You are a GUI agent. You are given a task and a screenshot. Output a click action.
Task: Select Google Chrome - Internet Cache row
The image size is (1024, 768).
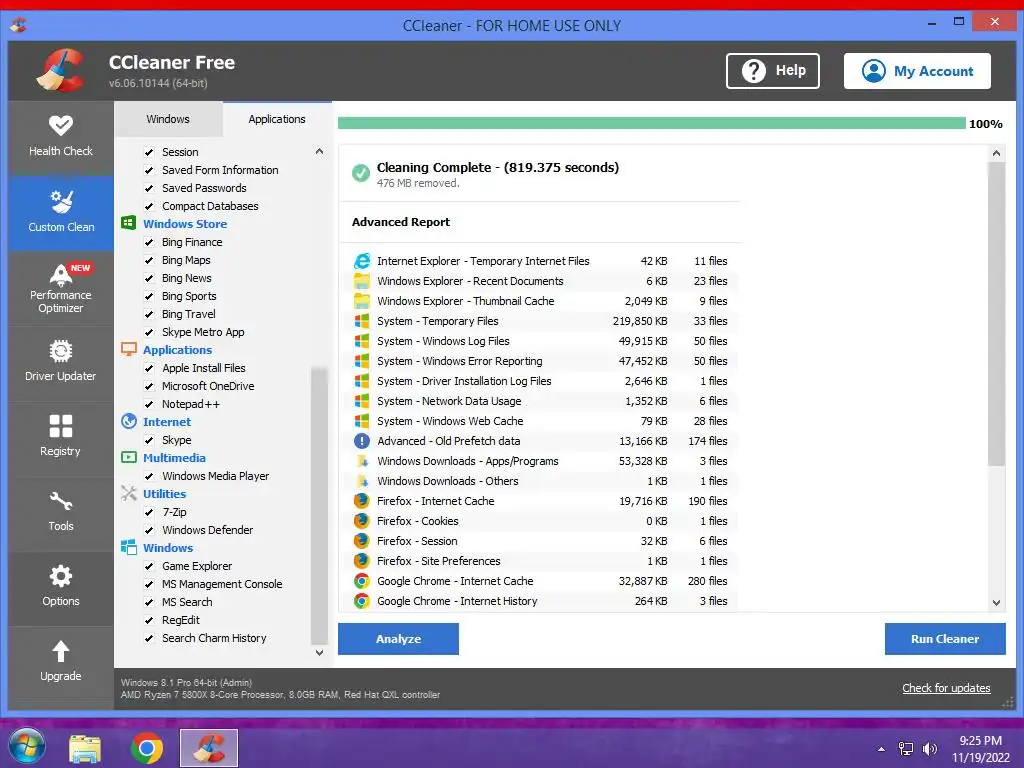tap(541, 581)
